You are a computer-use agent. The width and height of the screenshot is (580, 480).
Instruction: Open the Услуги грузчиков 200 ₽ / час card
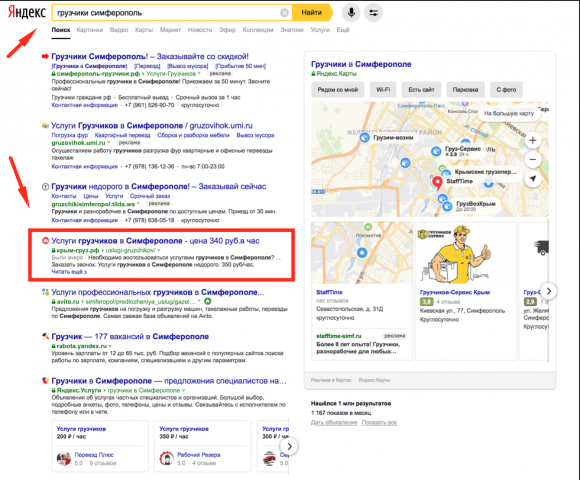pyautogui.click(x=100, y=446)
